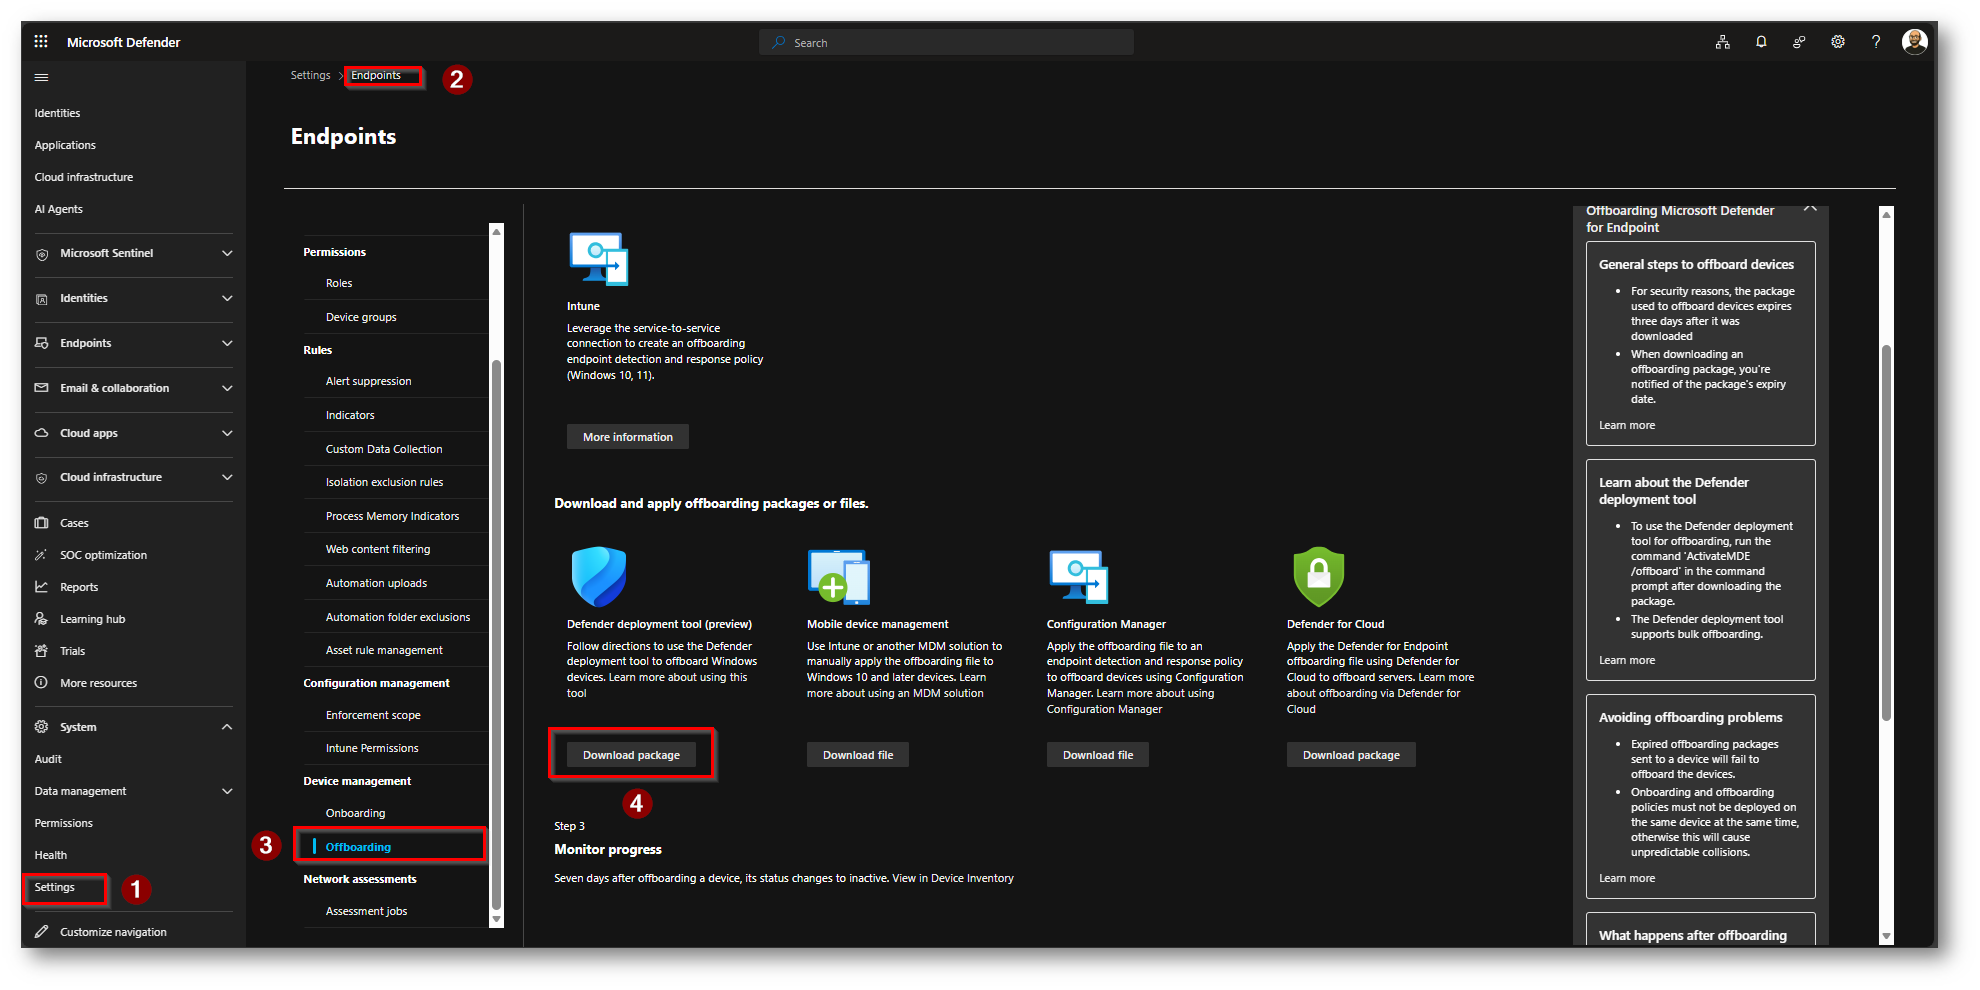Click the Customize navigation pencil icon
Viewport: 1980px width, 990px height.
(42, 932)
